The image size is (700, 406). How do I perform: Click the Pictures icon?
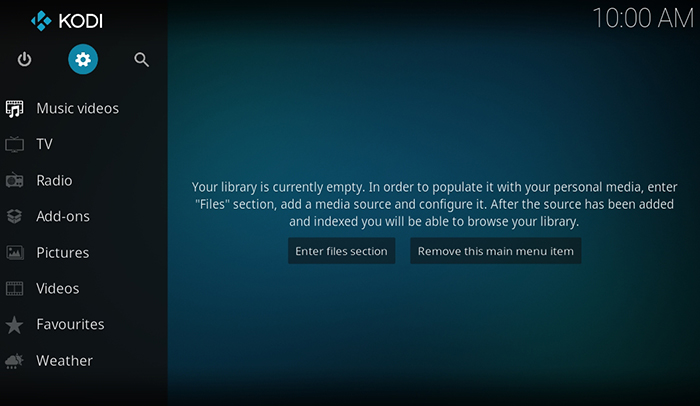[15, 253]
